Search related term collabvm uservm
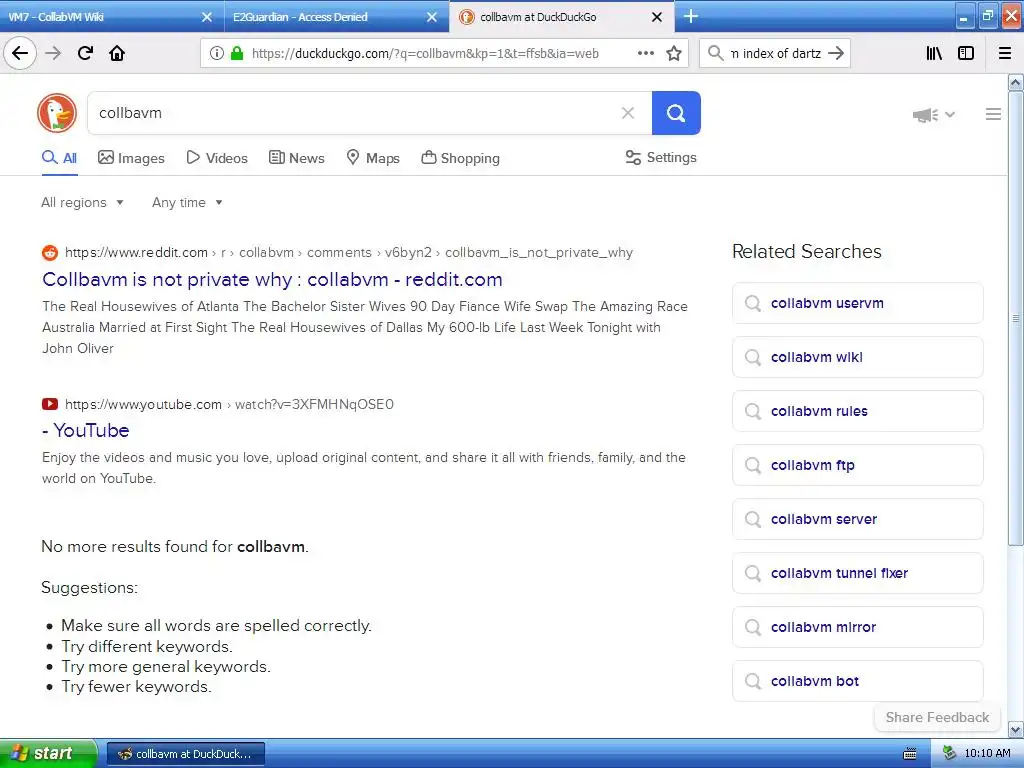The width and height of the screenshot is (1024, 768). [857, 303]
